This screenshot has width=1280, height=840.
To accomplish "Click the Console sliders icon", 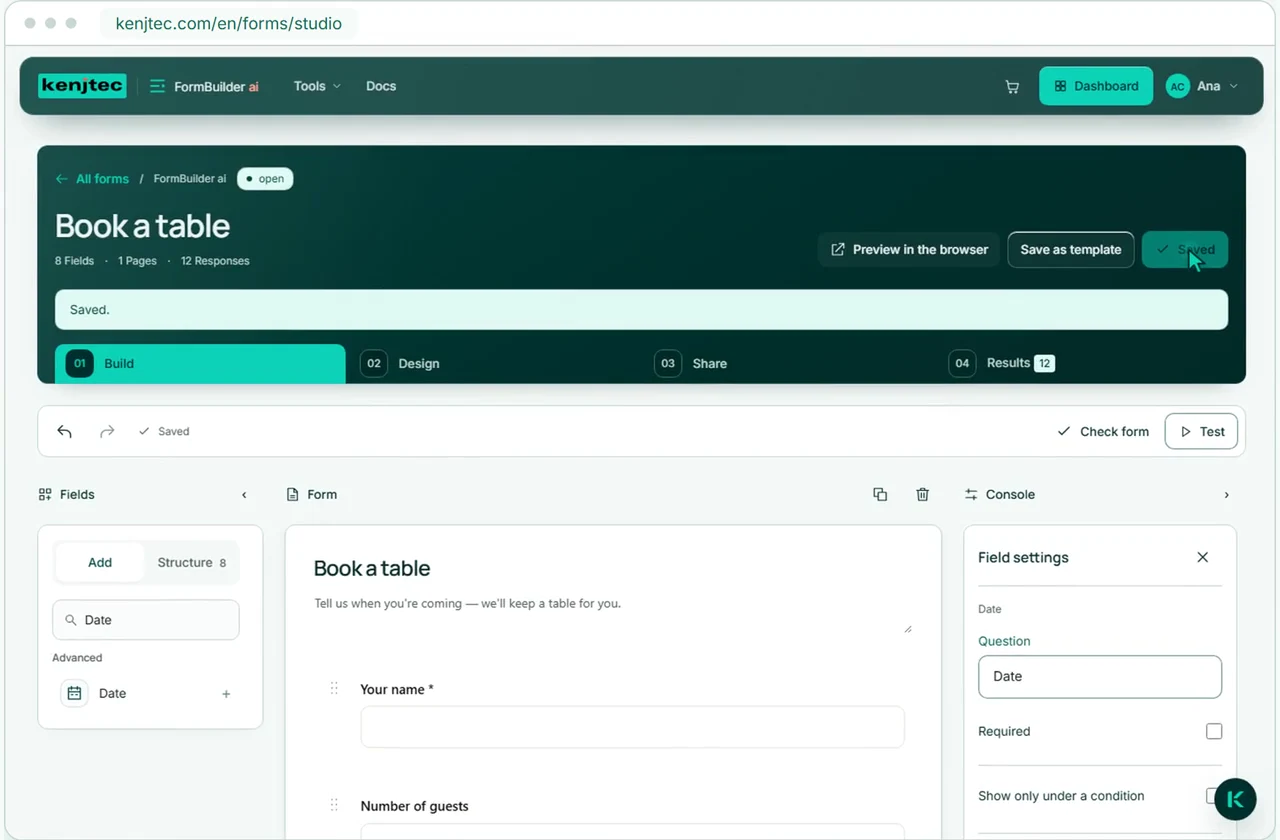I will pyautogui.click(x=971, y=494).
